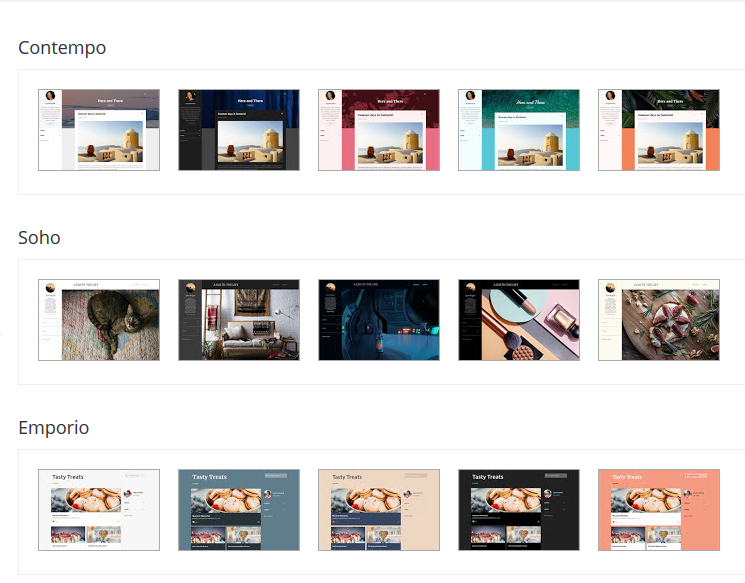Select the white Contempo theme thumbnail
The image size is (745, 583).
99,130
